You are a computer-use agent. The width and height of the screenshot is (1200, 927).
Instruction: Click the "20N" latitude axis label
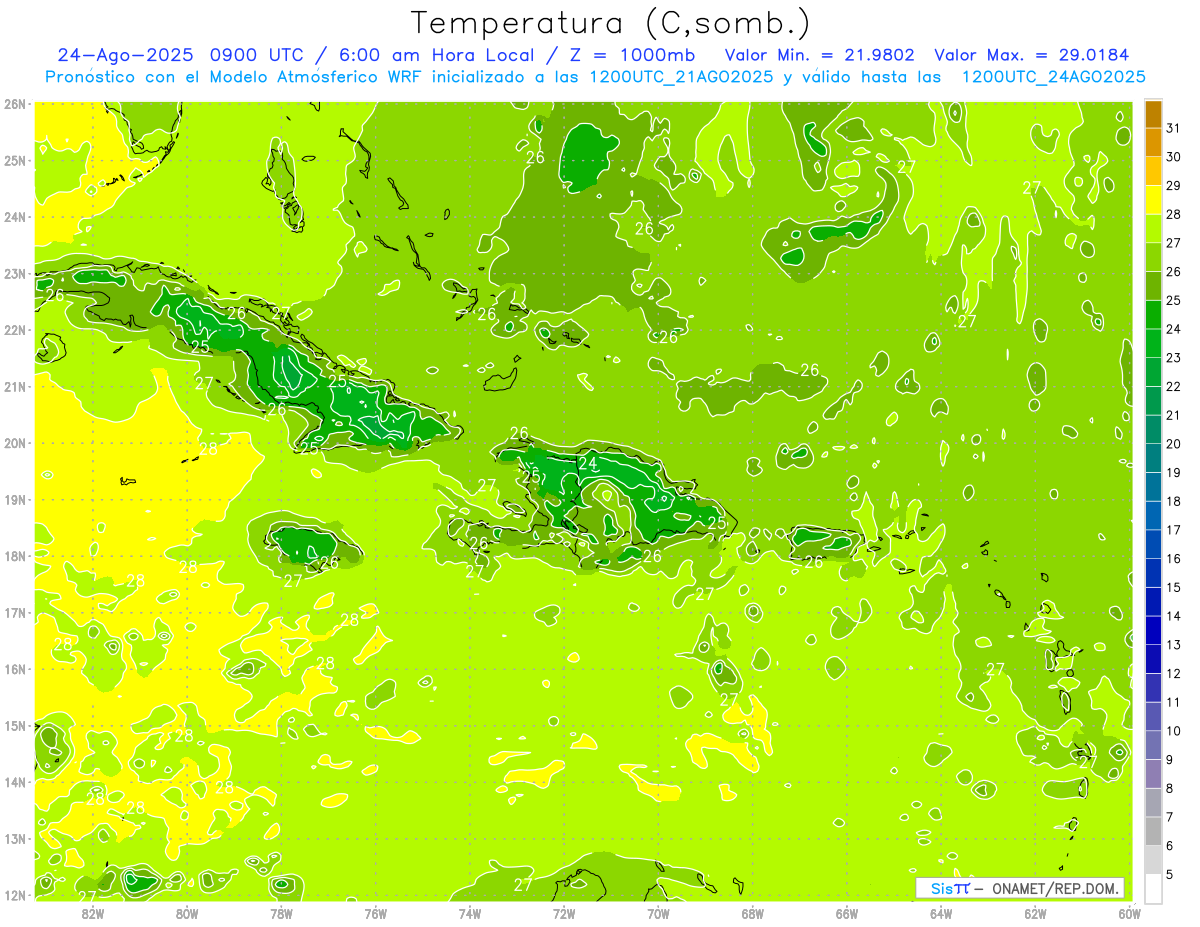point(14,443)
